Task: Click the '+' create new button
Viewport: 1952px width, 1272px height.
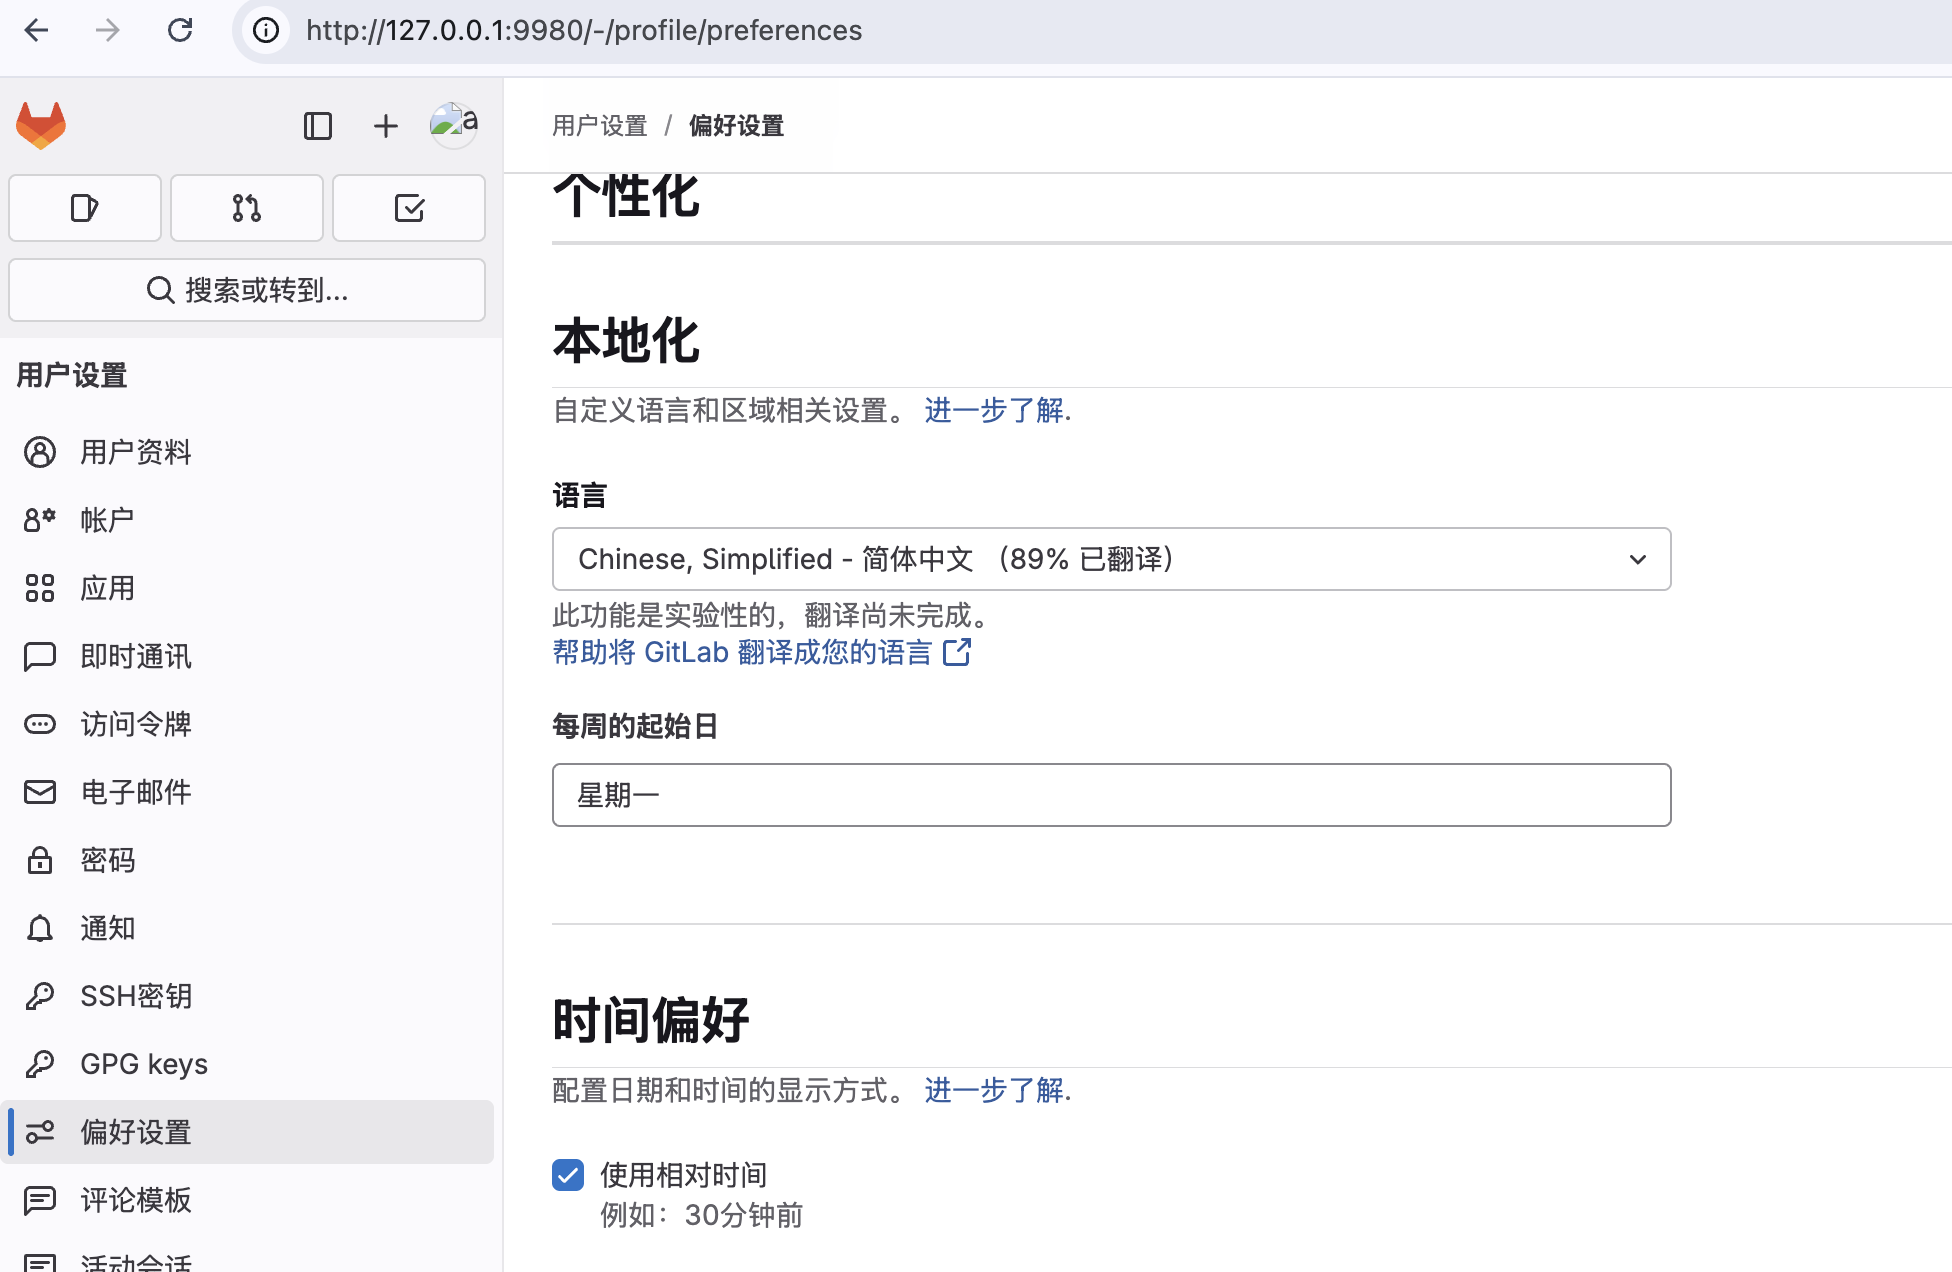Action: pyautogui.click(x=385, y=126)
